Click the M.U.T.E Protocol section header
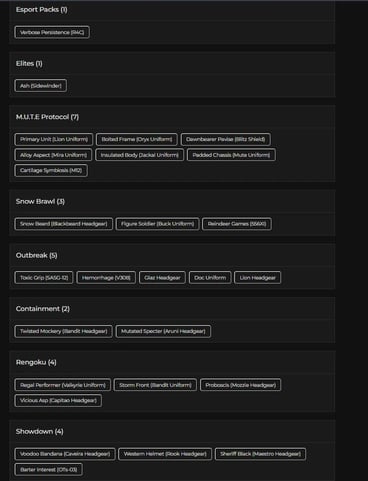 coord(47,117)
